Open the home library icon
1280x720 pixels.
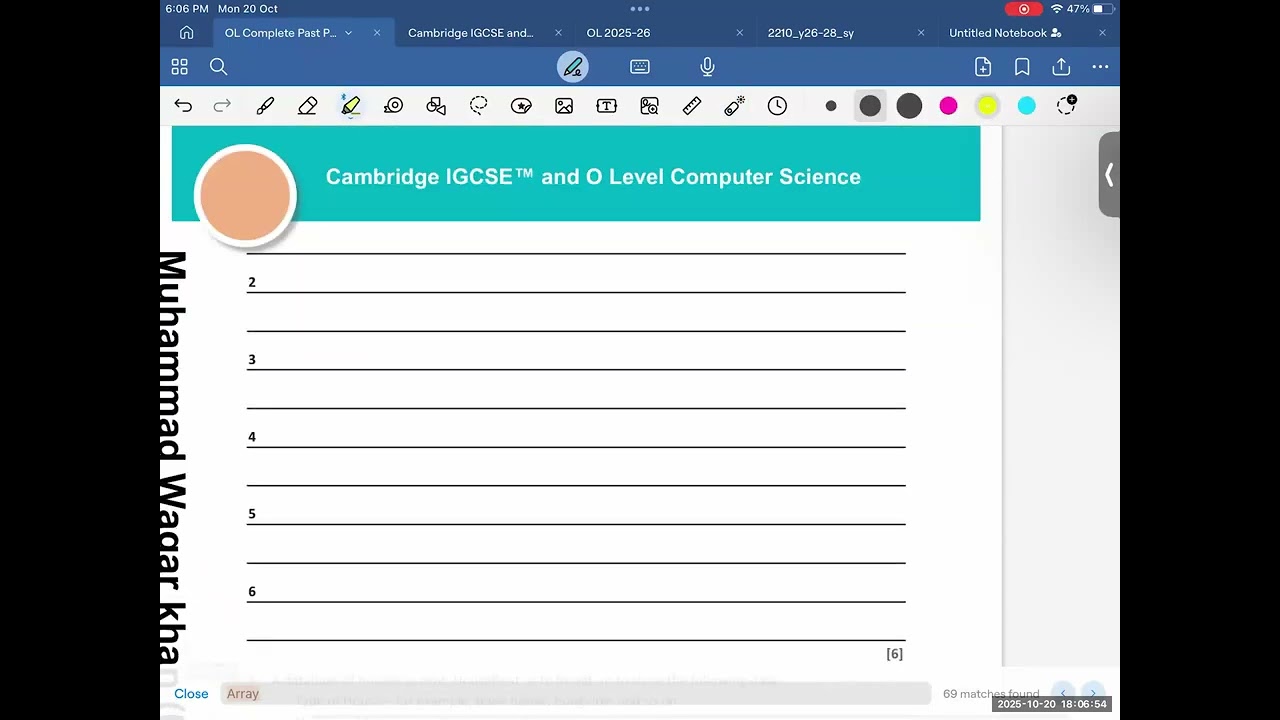[186, 33]
